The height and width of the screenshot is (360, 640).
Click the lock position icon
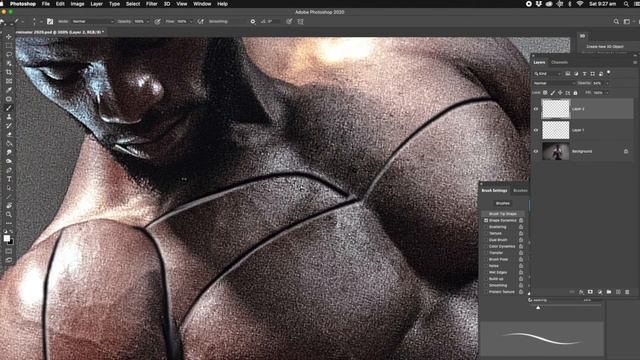point(560,93)
